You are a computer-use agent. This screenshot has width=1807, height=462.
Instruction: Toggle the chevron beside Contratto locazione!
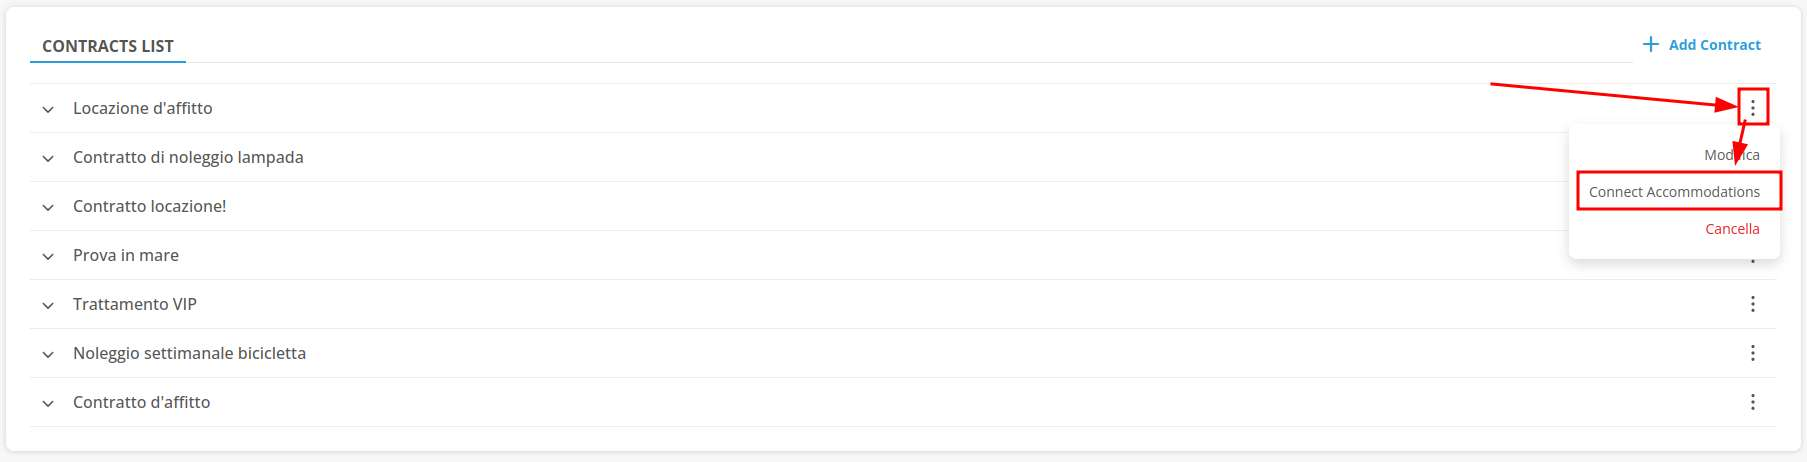pyautogui.click(x=48, y=207)
